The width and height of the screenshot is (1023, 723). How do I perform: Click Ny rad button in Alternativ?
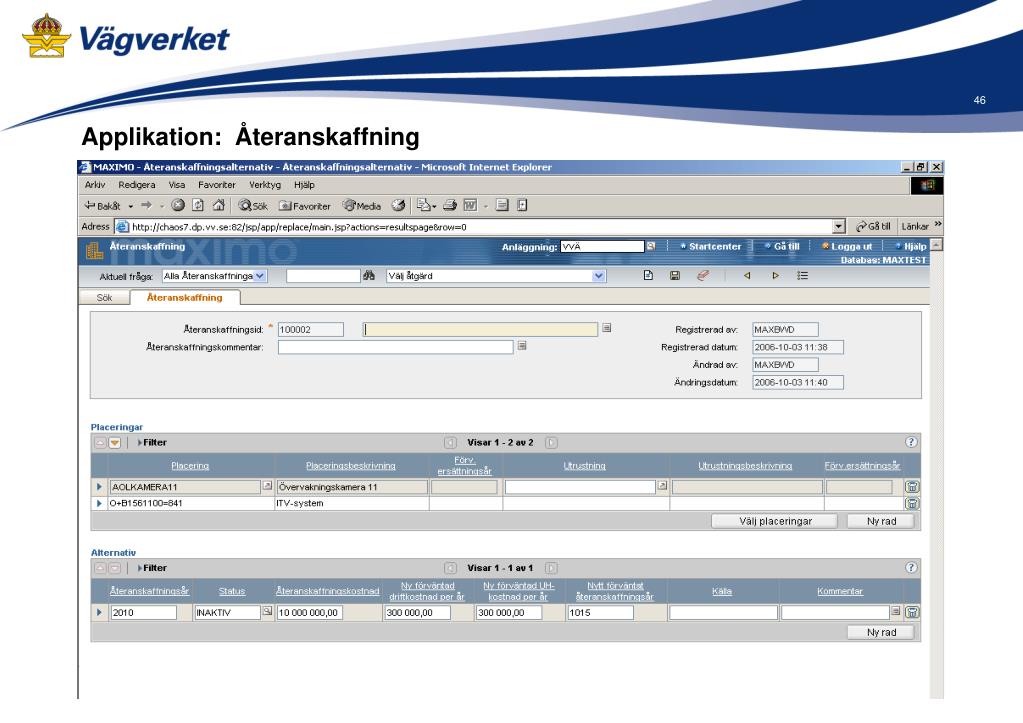(x=880, y=632)
